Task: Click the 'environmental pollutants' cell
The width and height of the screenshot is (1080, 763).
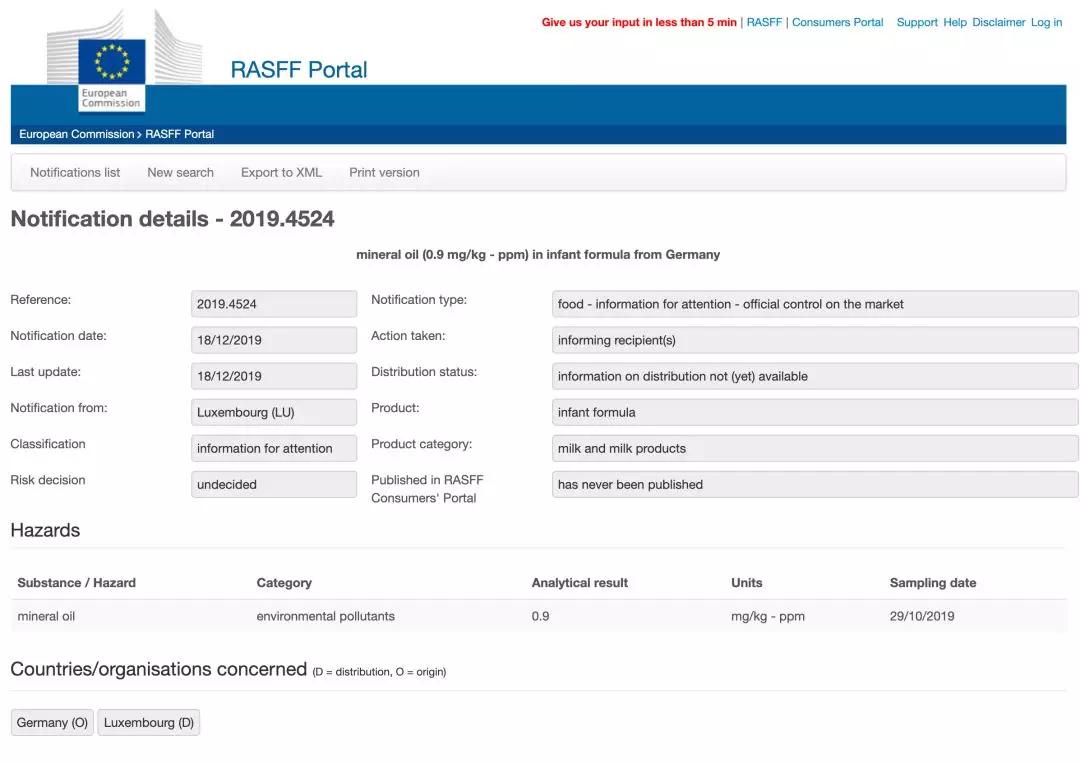Action: pyautogui.click(x=325, y=616)
